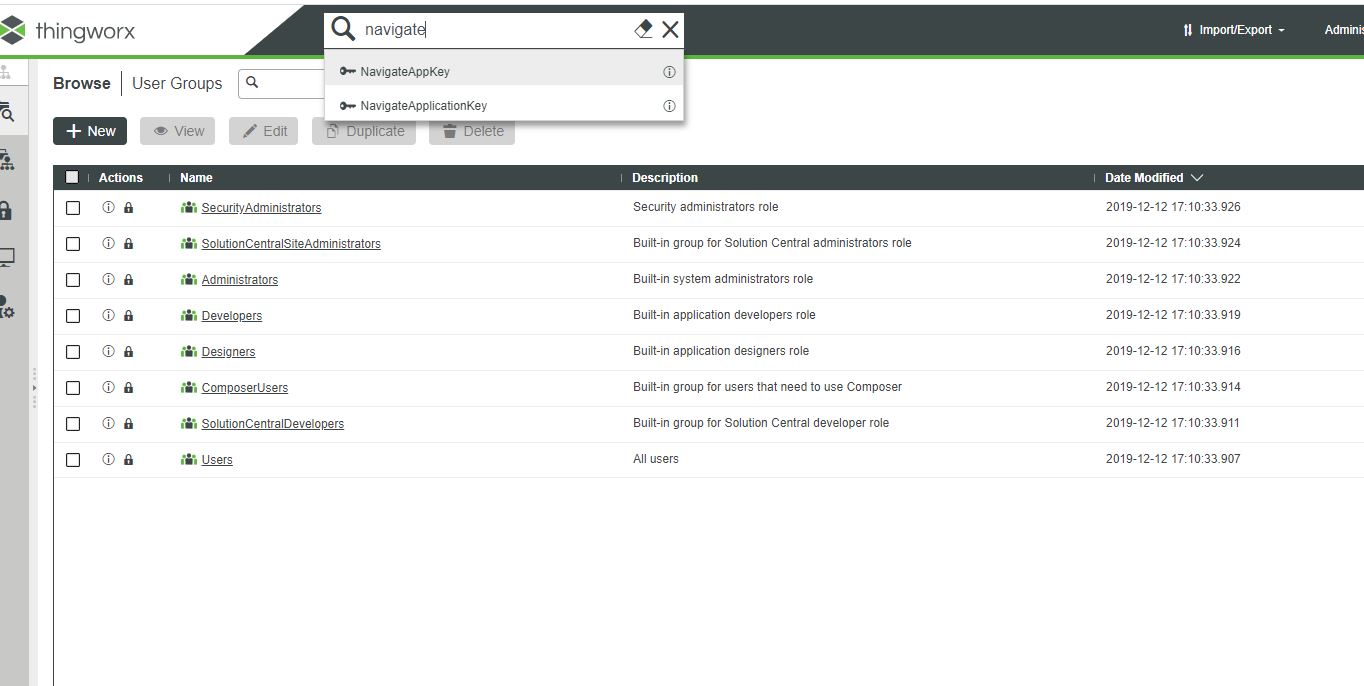1364x686 pixels.
Task: Click lock icon for SolutionCentralDevelopers row
Action: (x=128, y=424)
